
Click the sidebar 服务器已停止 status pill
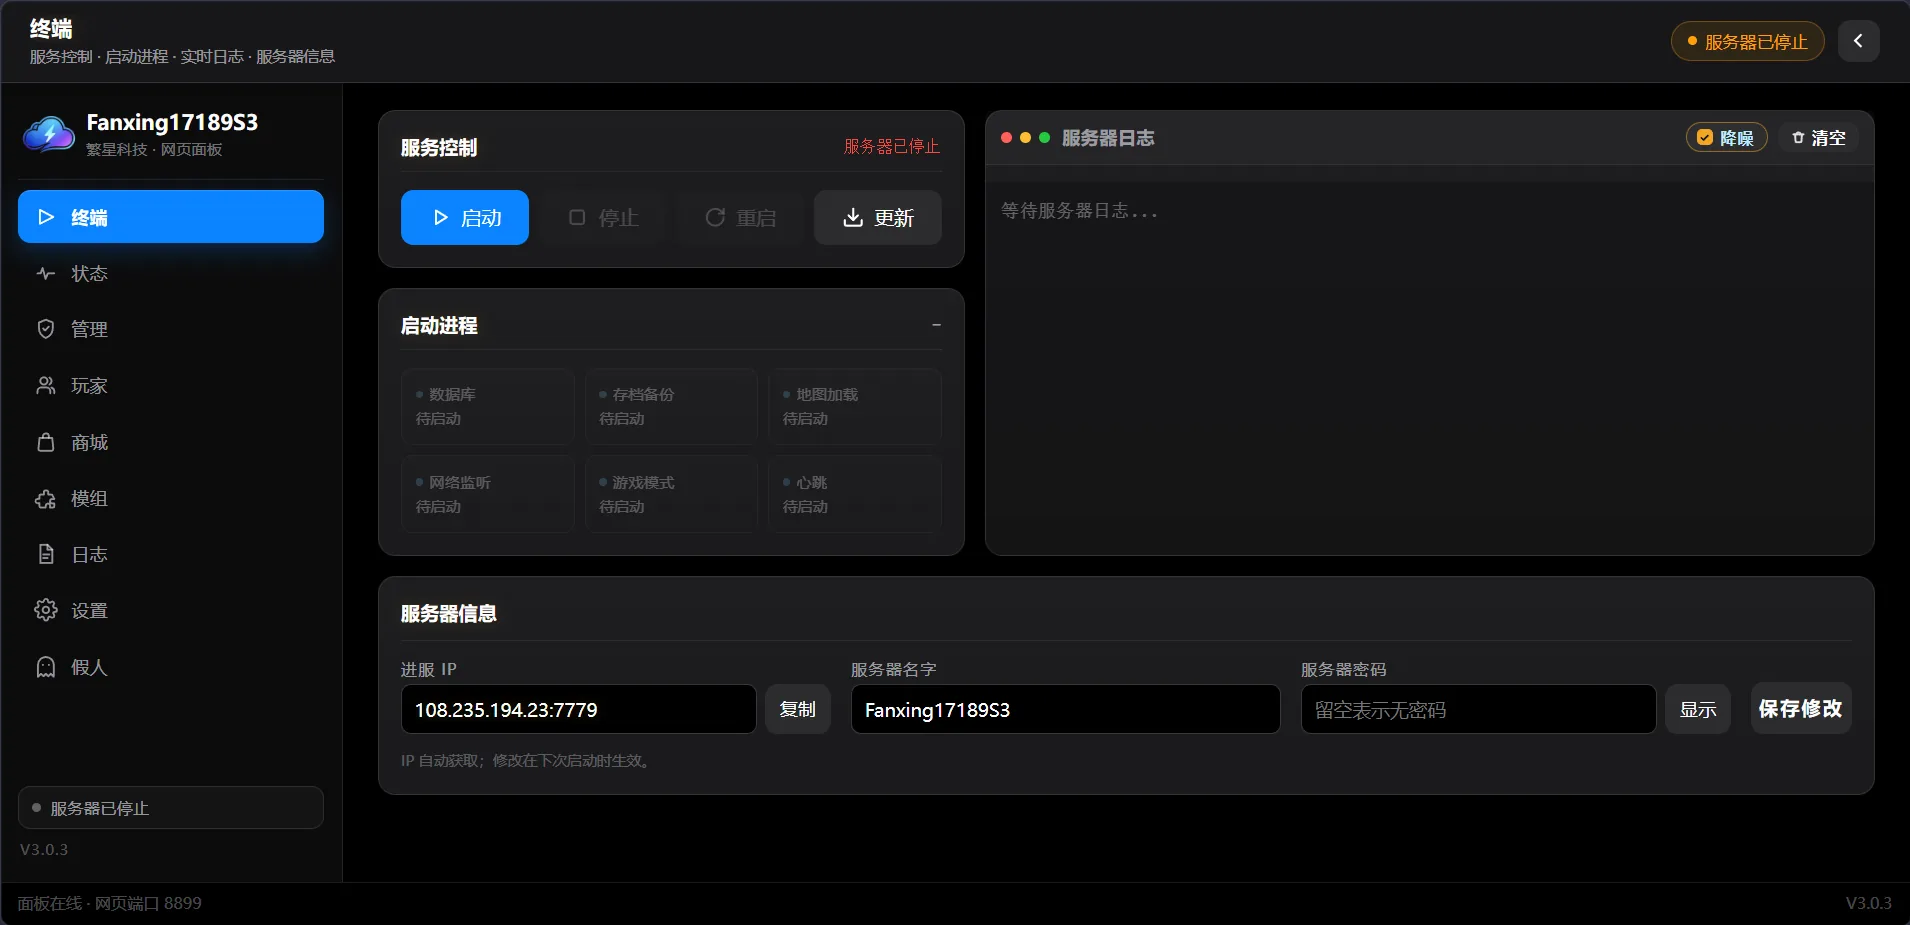[x=171, y=807]
